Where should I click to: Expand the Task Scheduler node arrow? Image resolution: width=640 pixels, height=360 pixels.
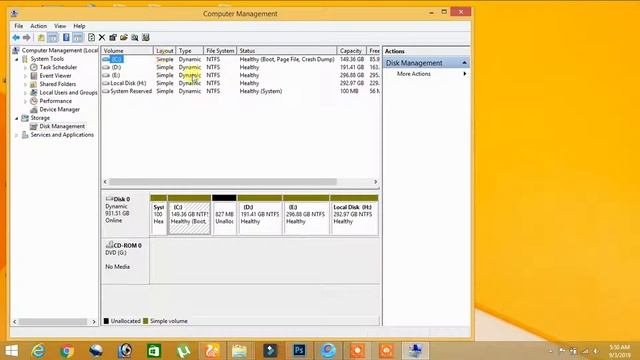coord(25,67)
